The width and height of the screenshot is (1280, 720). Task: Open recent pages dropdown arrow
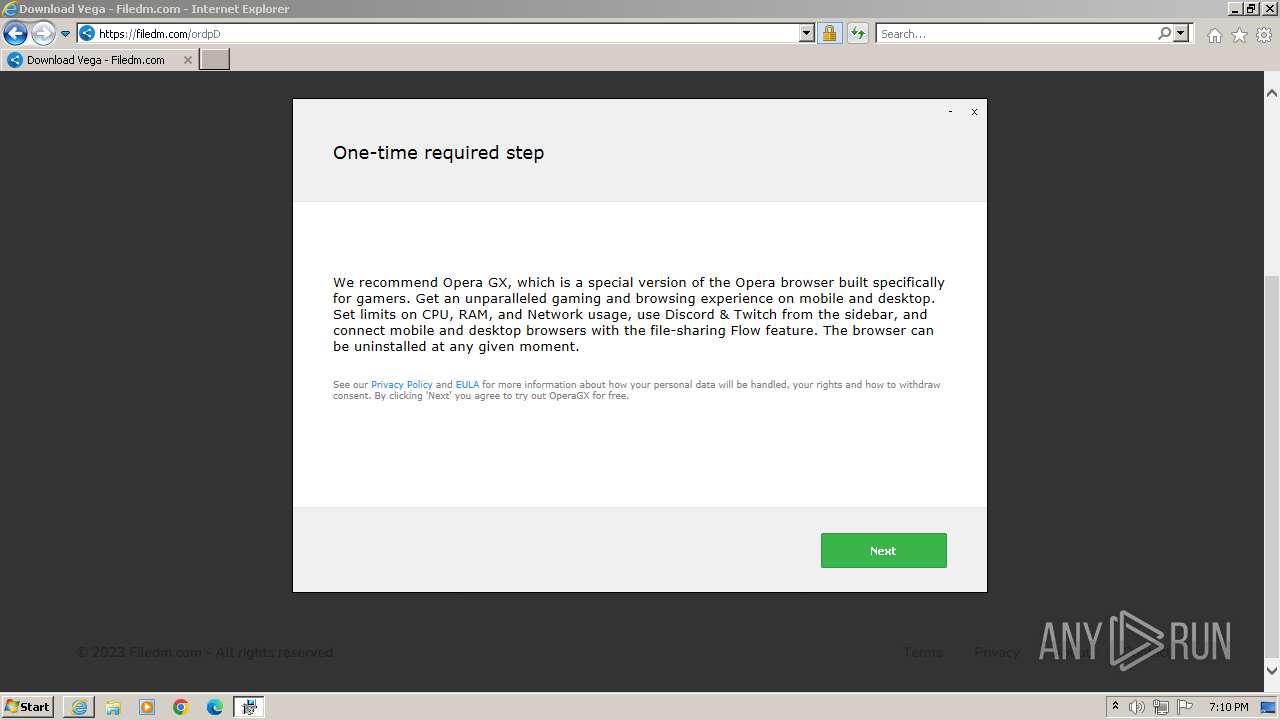pyautogui.click(x=65, y=34)
